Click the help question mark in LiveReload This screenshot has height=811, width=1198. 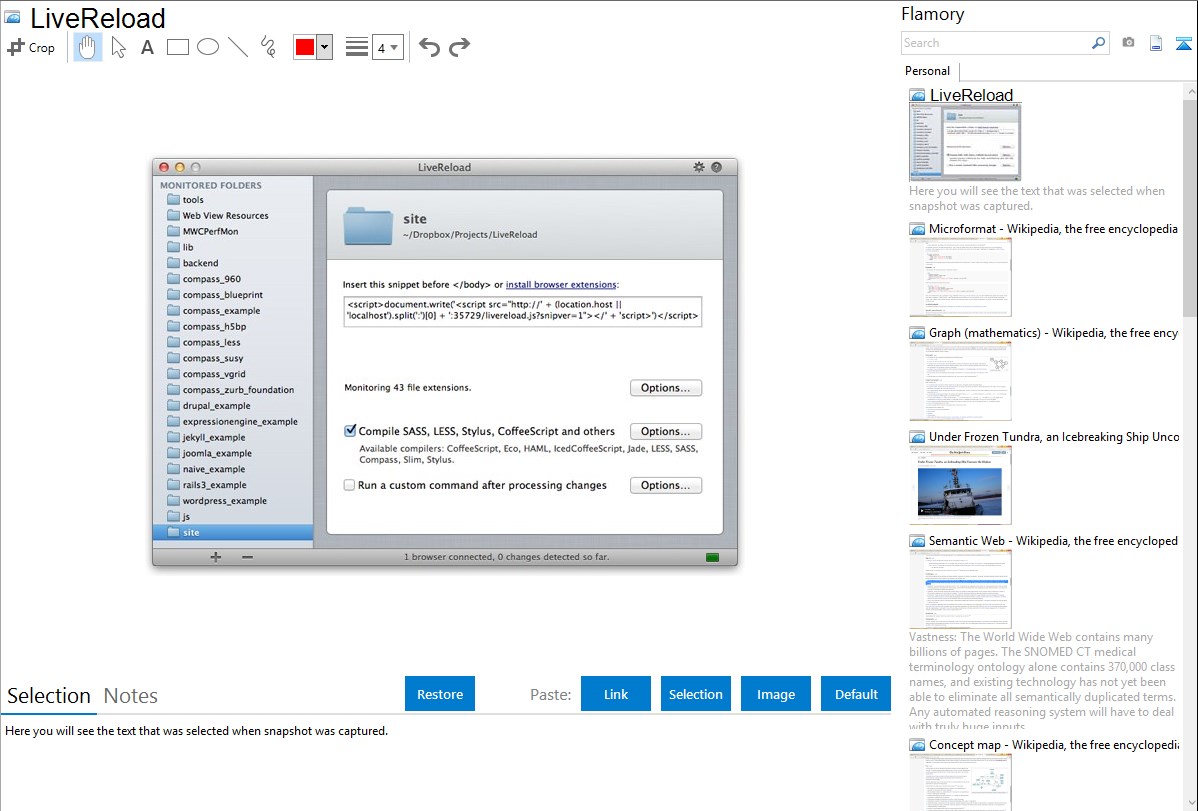point(717,167)
